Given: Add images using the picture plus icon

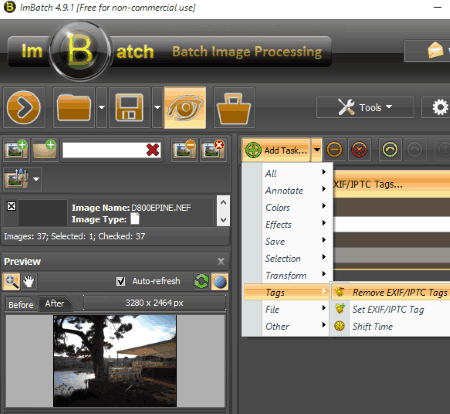Looking at the screenshot, I should (x=16, y=150).
